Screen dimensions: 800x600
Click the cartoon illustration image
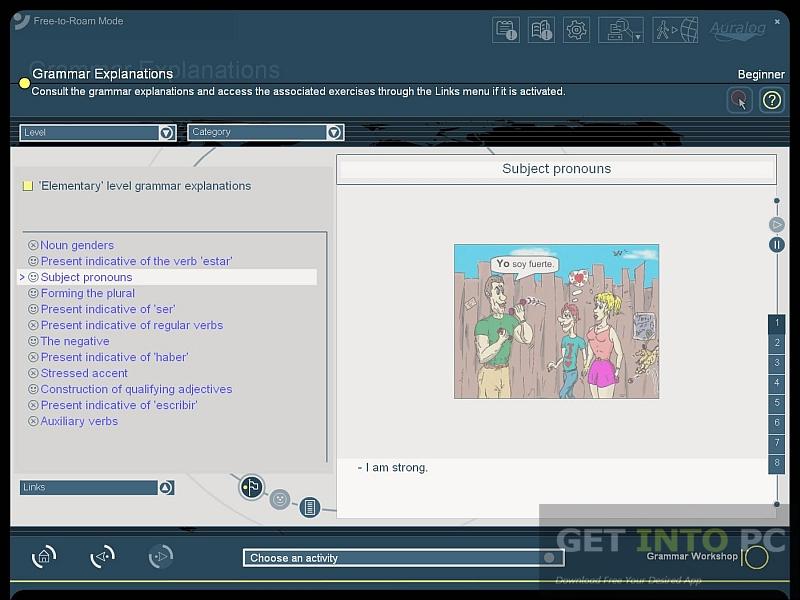point(556,321)
